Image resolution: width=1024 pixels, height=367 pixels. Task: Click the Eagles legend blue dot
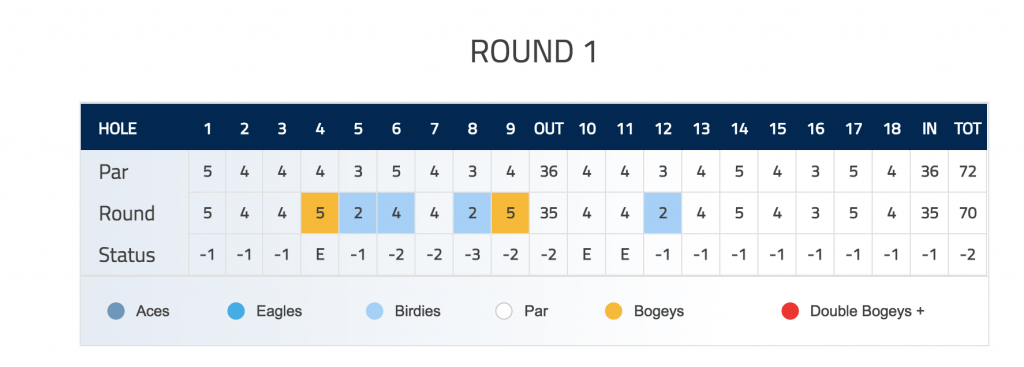click(x=236, y=311)
